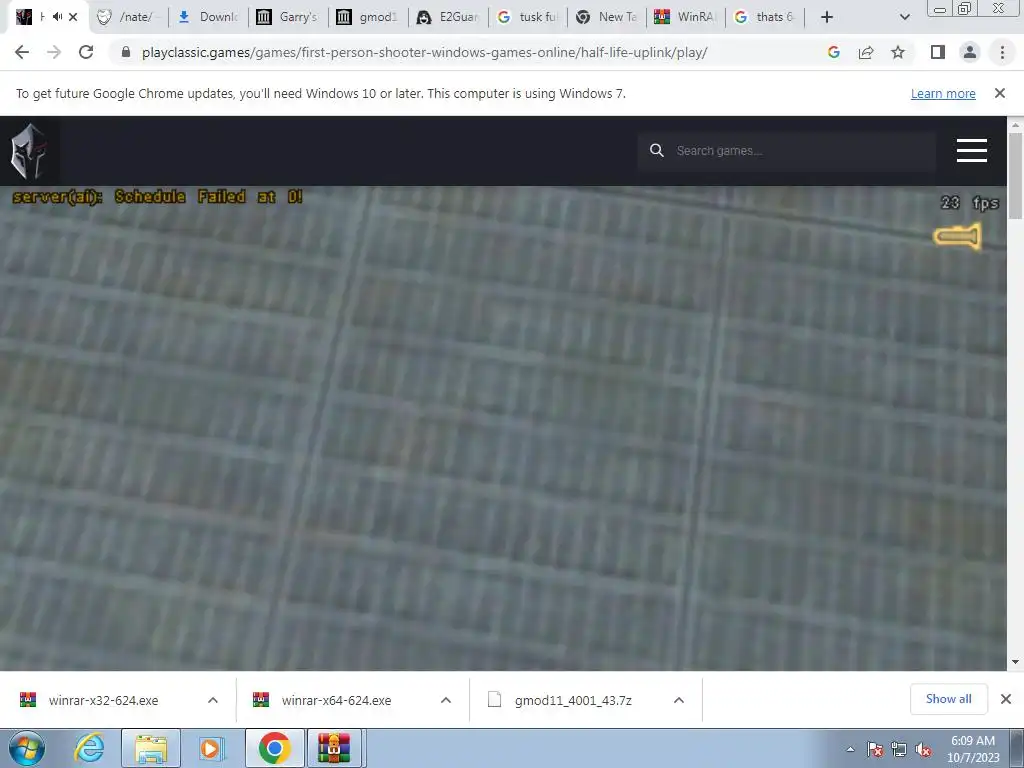Switch to the E2Guar tab
The height and width of the screenshot is (768, 1024).
click(448, 17)
